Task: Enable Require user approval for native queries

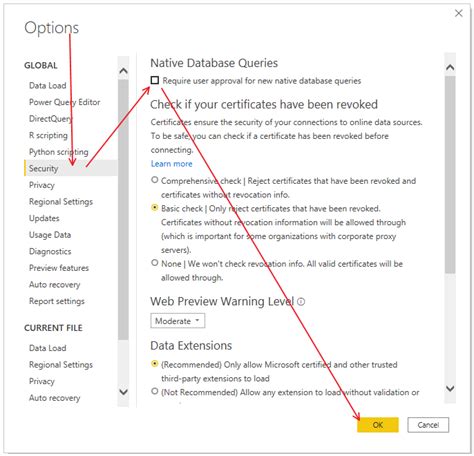Action: click(x=155, y=80)
